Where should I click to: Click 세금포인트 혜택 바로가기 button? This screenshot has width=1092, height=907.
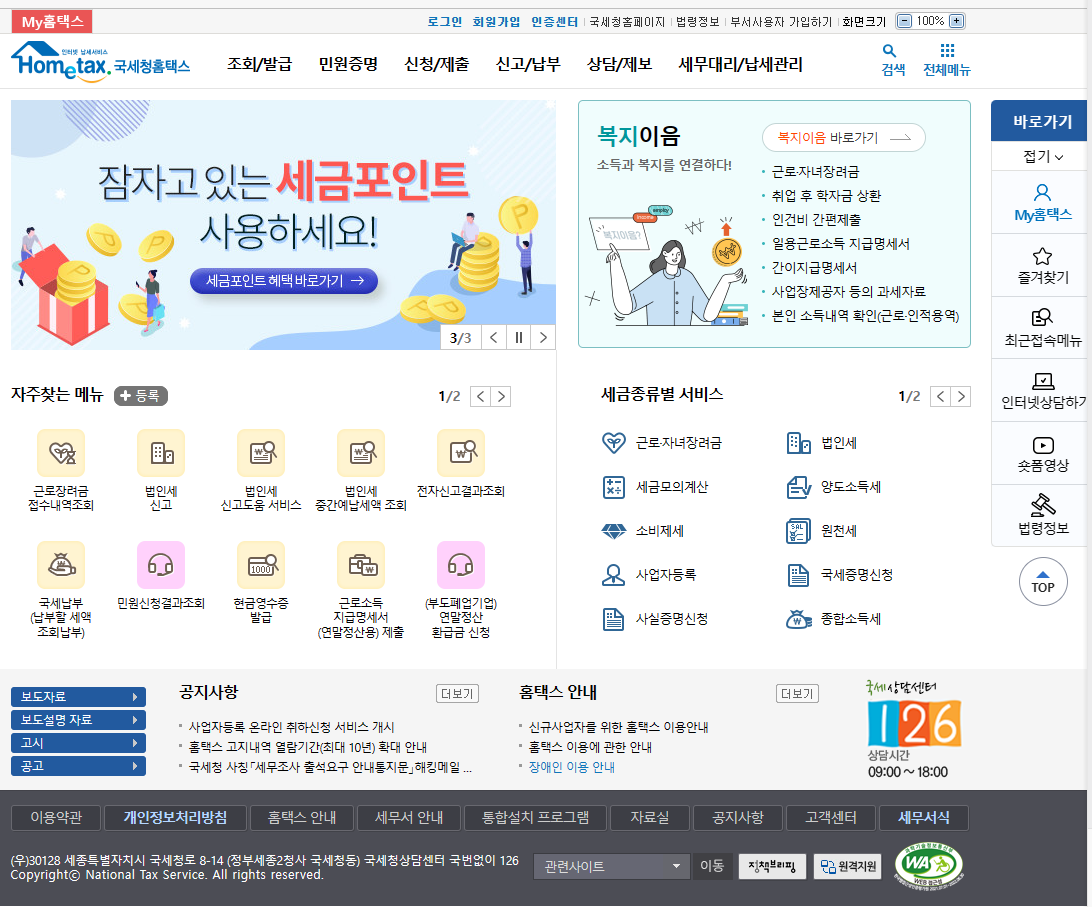pos(283,281)
